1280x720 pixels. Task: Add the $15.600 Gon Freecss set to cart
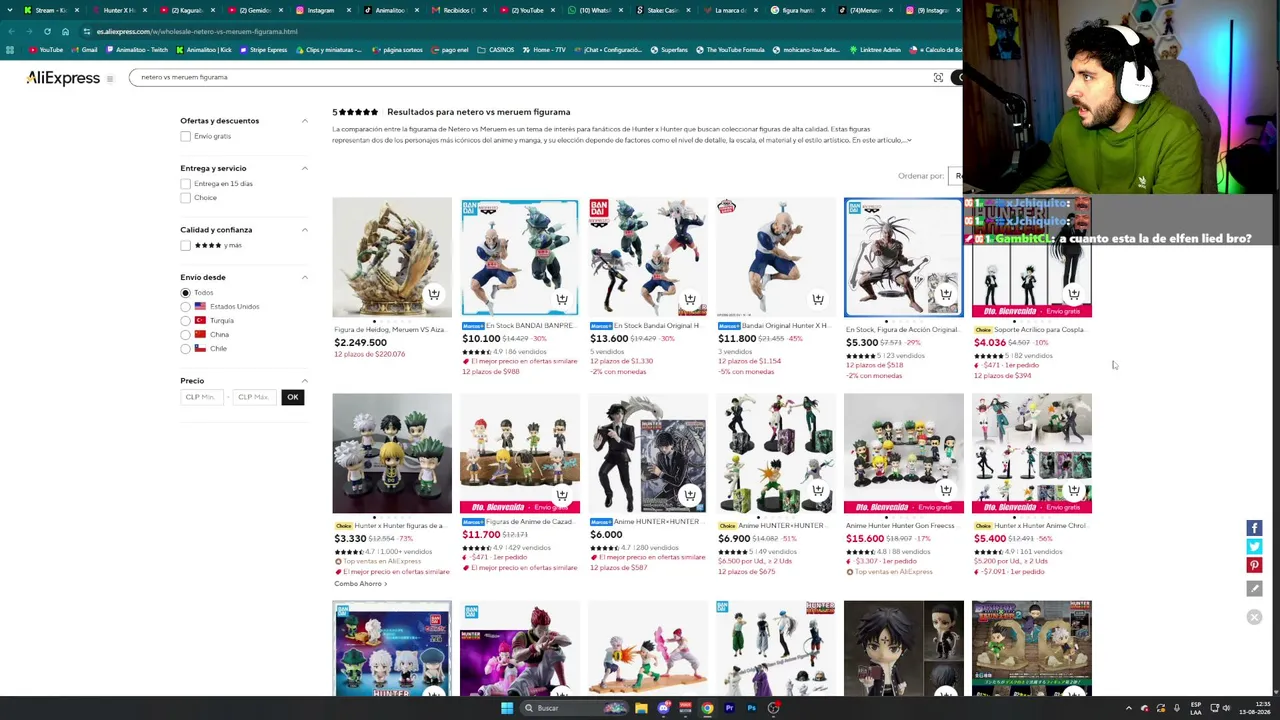tap(946, 491)
